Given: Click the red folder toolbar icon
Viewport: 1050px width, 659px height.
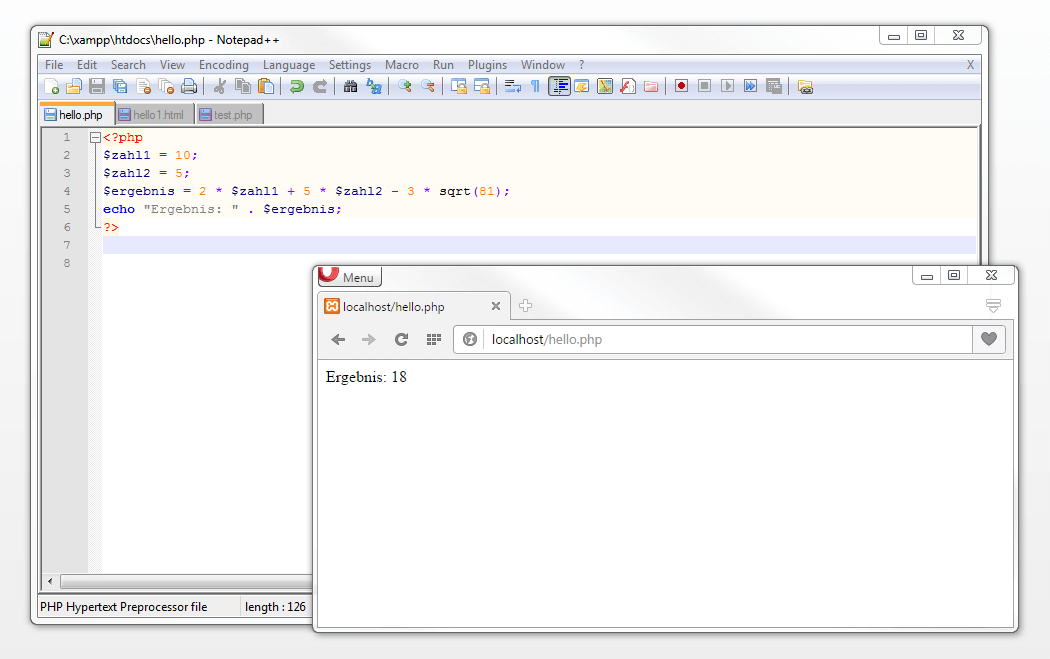Looking at the screenshot, I should (651, 86).
